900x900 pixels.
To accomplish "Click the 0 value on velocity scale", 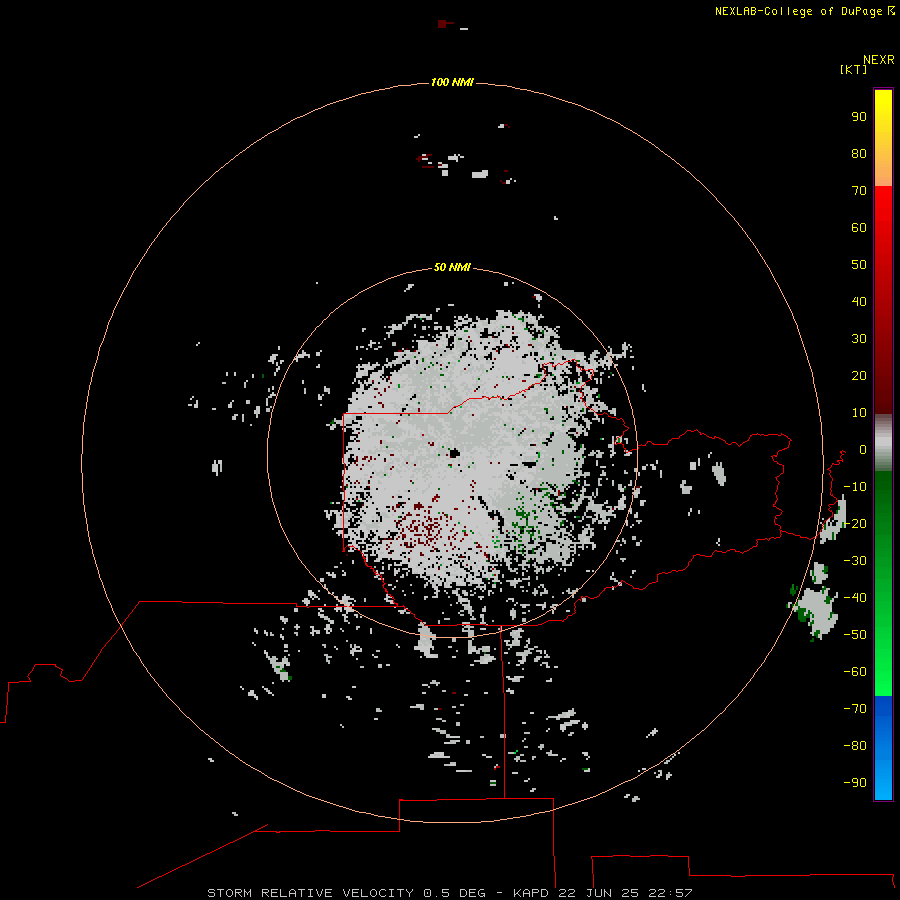I will point(862,450).
